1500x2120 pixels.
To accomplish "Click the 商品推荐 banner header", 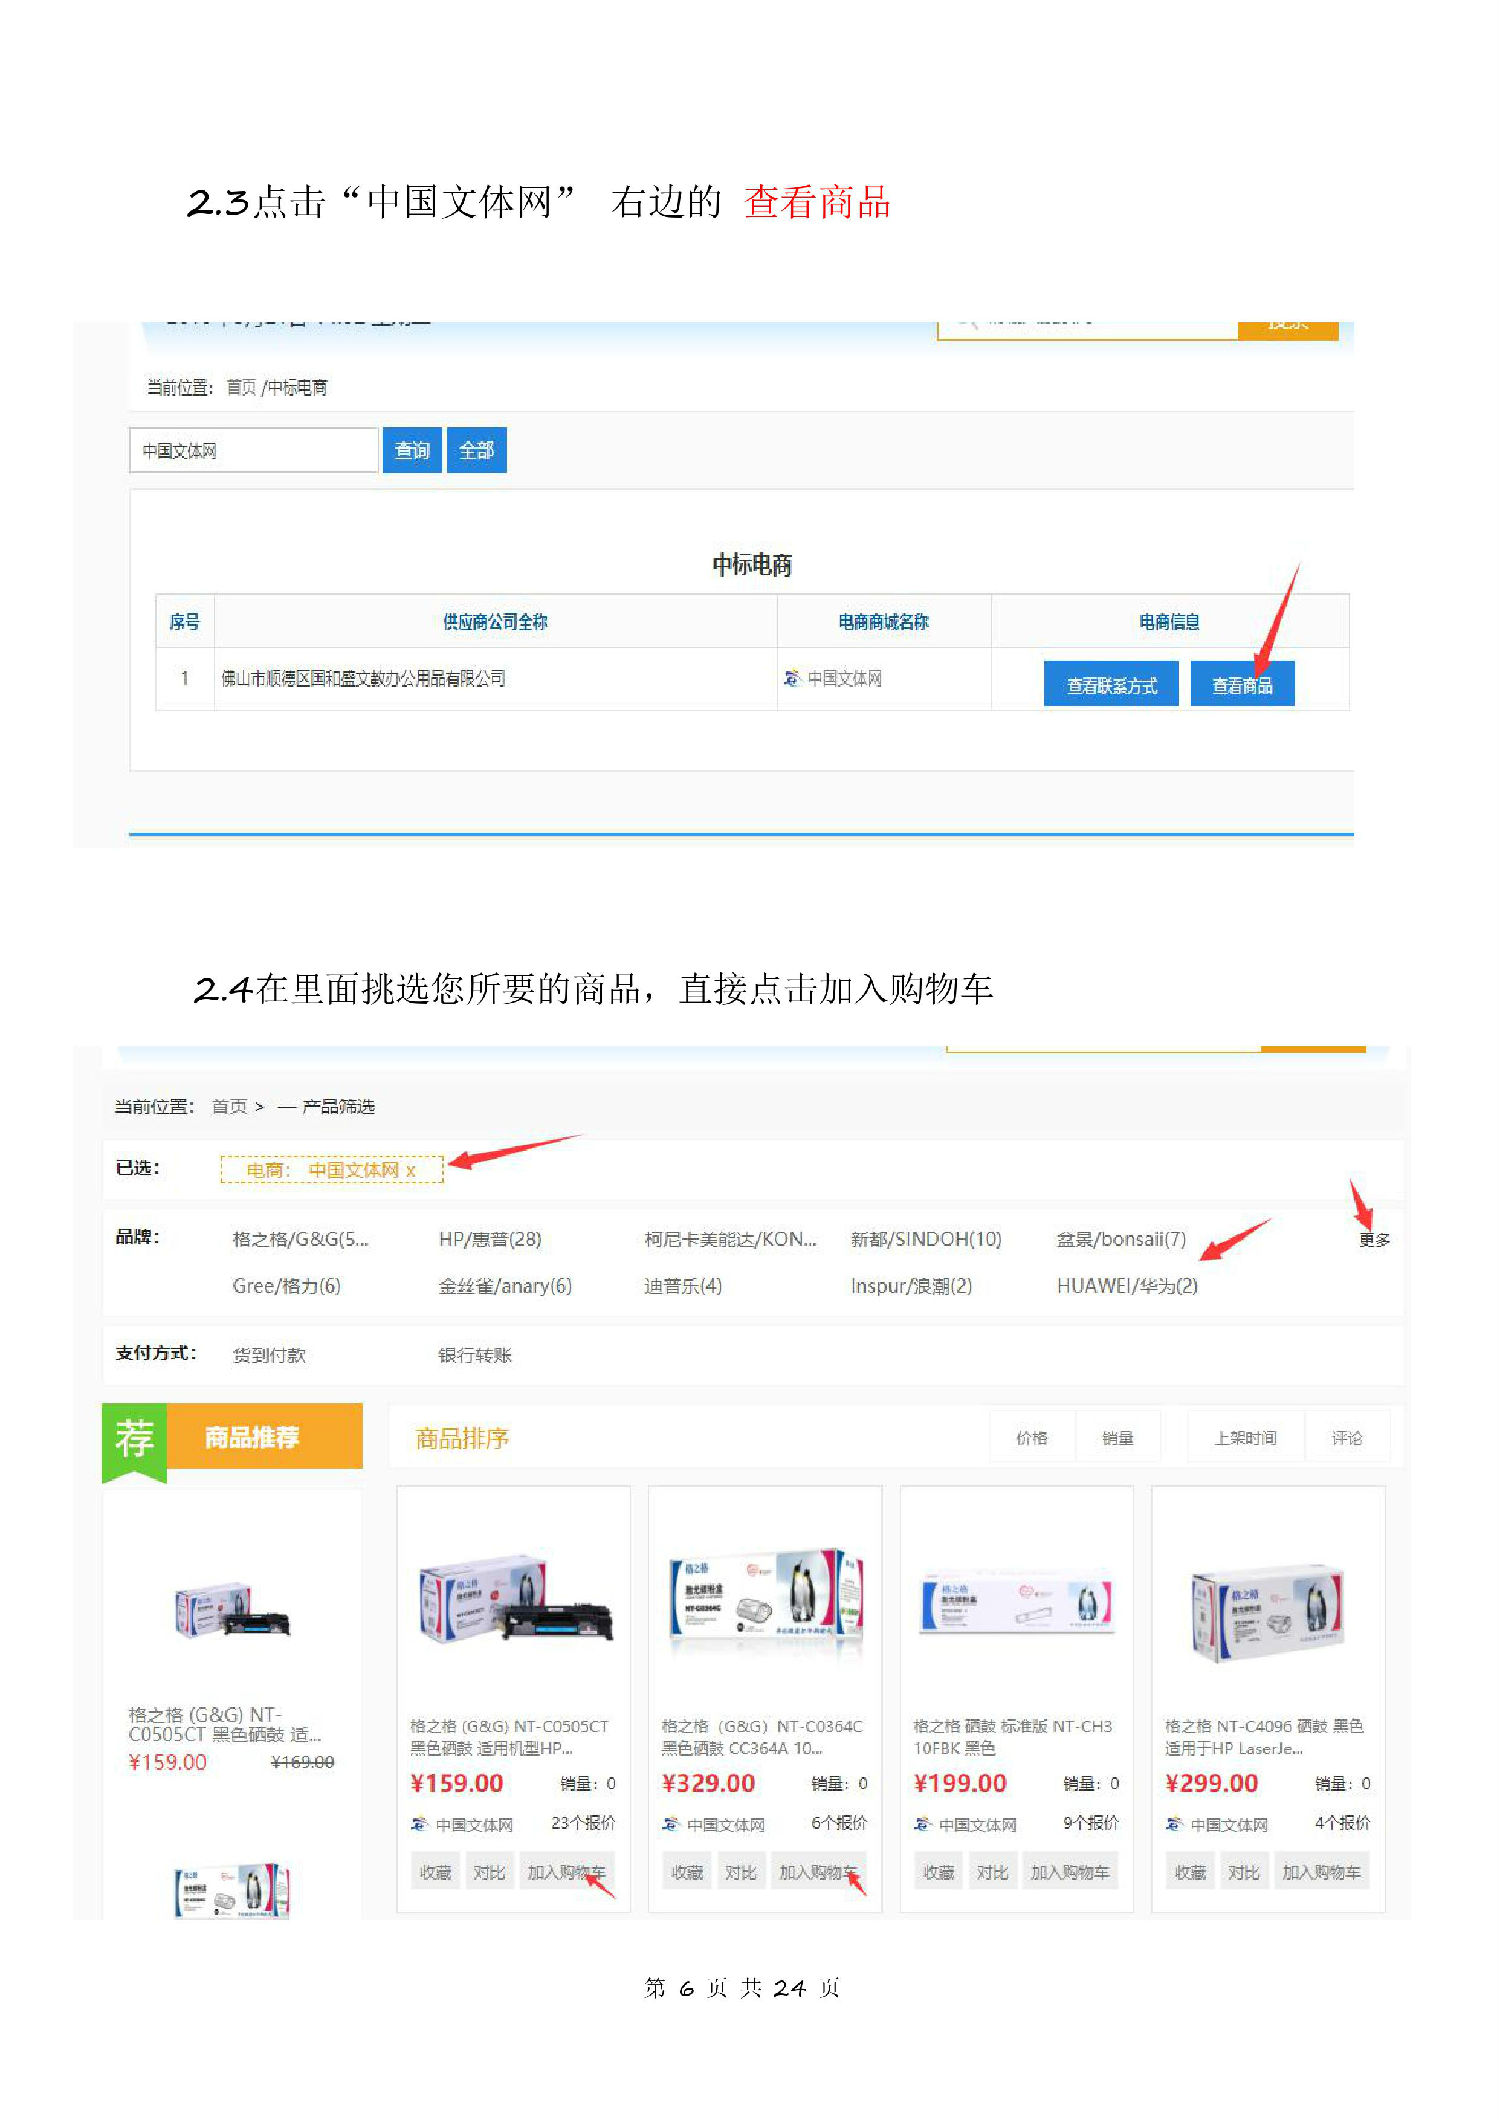I will click(233, 1437).
